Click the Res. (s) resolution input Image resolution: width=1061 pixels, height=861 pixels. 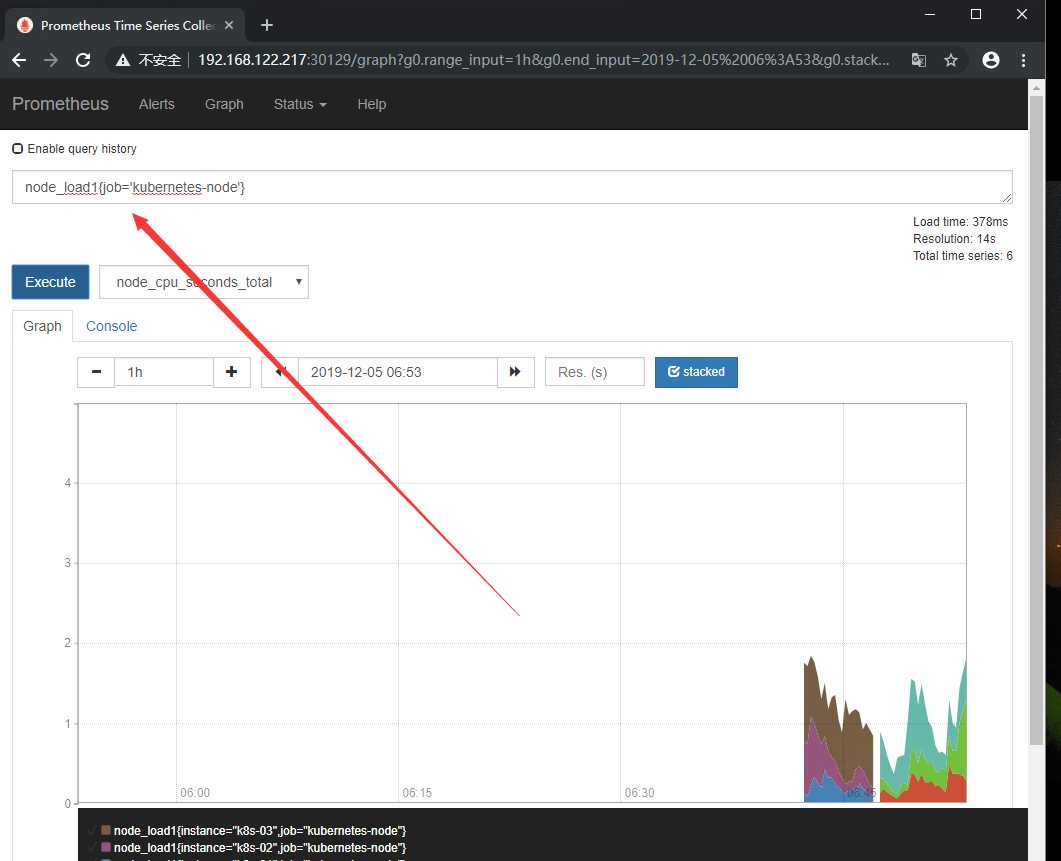tap(595, 372)
